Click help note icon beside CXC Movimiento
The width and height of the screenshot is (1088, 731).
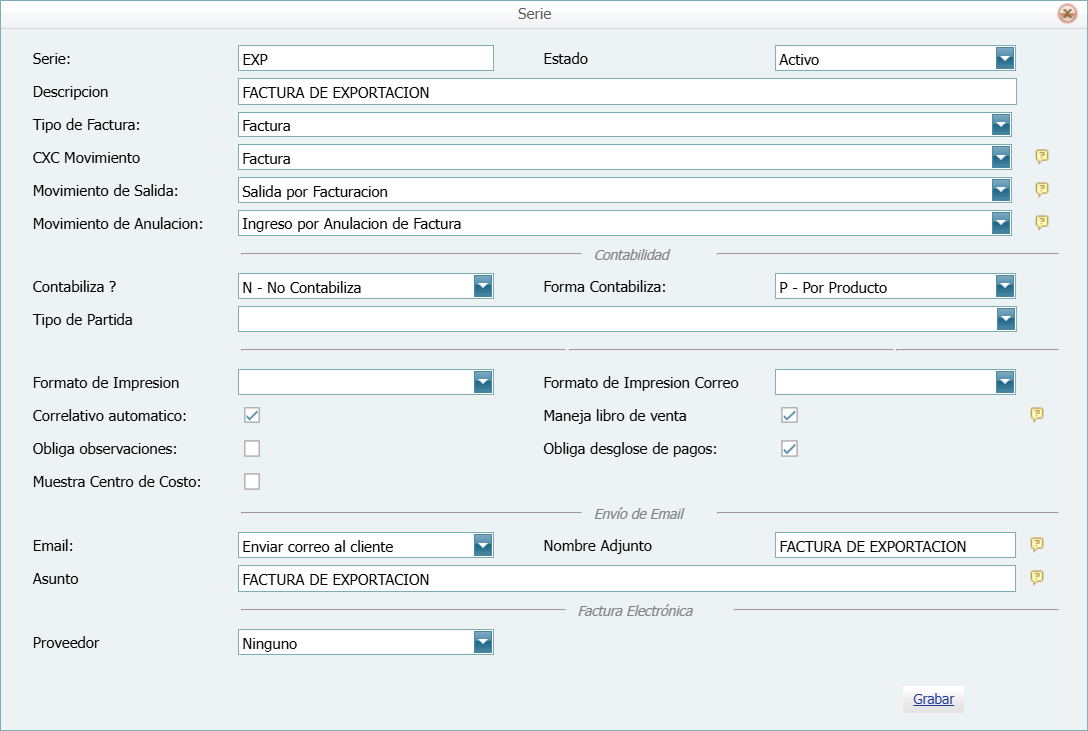1041,157
